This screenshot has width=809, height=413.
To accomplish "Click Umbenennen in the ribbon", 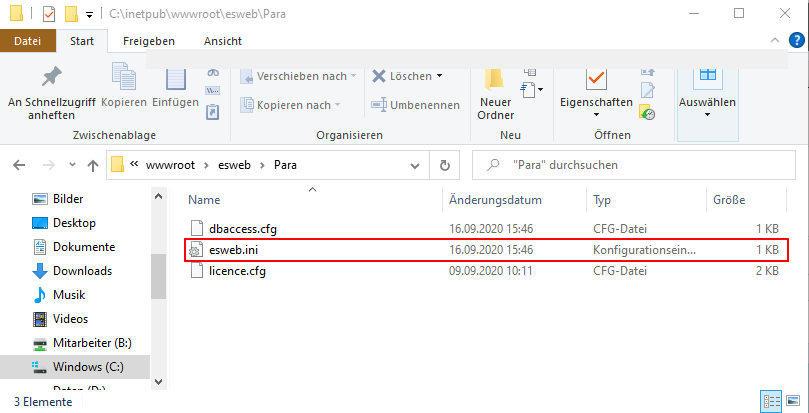I will (x=415, y=105).
